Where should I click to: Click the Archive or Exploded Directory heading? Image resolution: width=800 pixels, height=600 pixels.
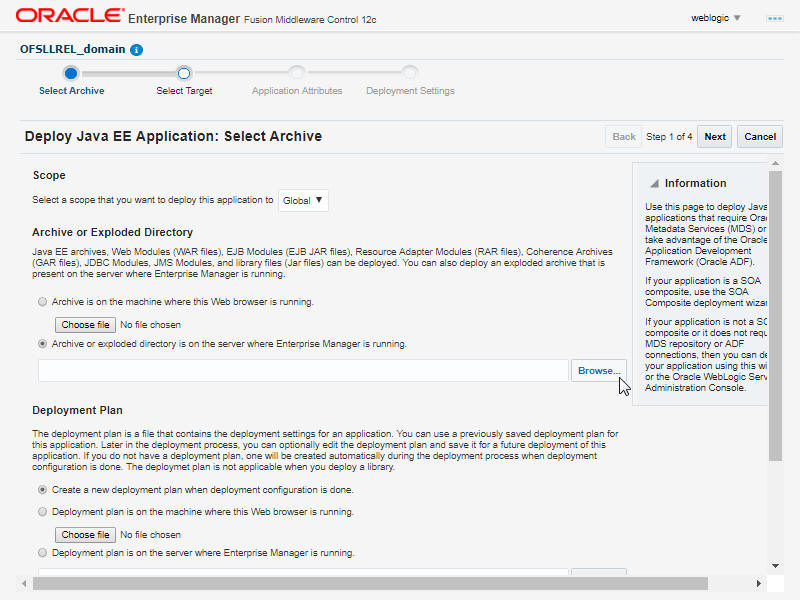tap(113, 232)
